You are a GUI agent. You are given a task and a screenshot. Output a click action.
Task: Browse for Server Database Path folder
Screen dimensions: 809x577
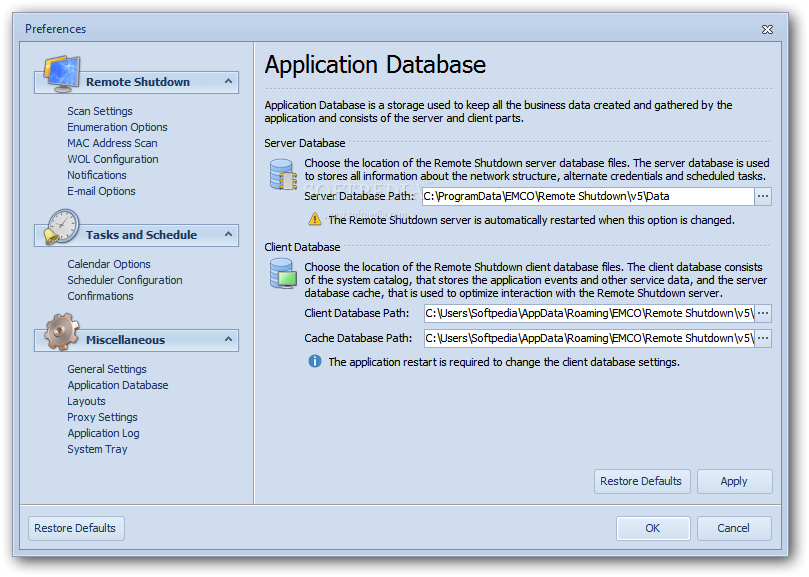pos(763,196)
